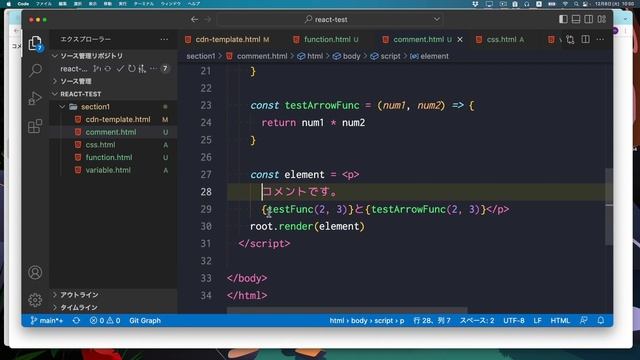The width and height of the screenshot is (640, 360).
Task: Split the editor to the right
Action: coord(585,39)
